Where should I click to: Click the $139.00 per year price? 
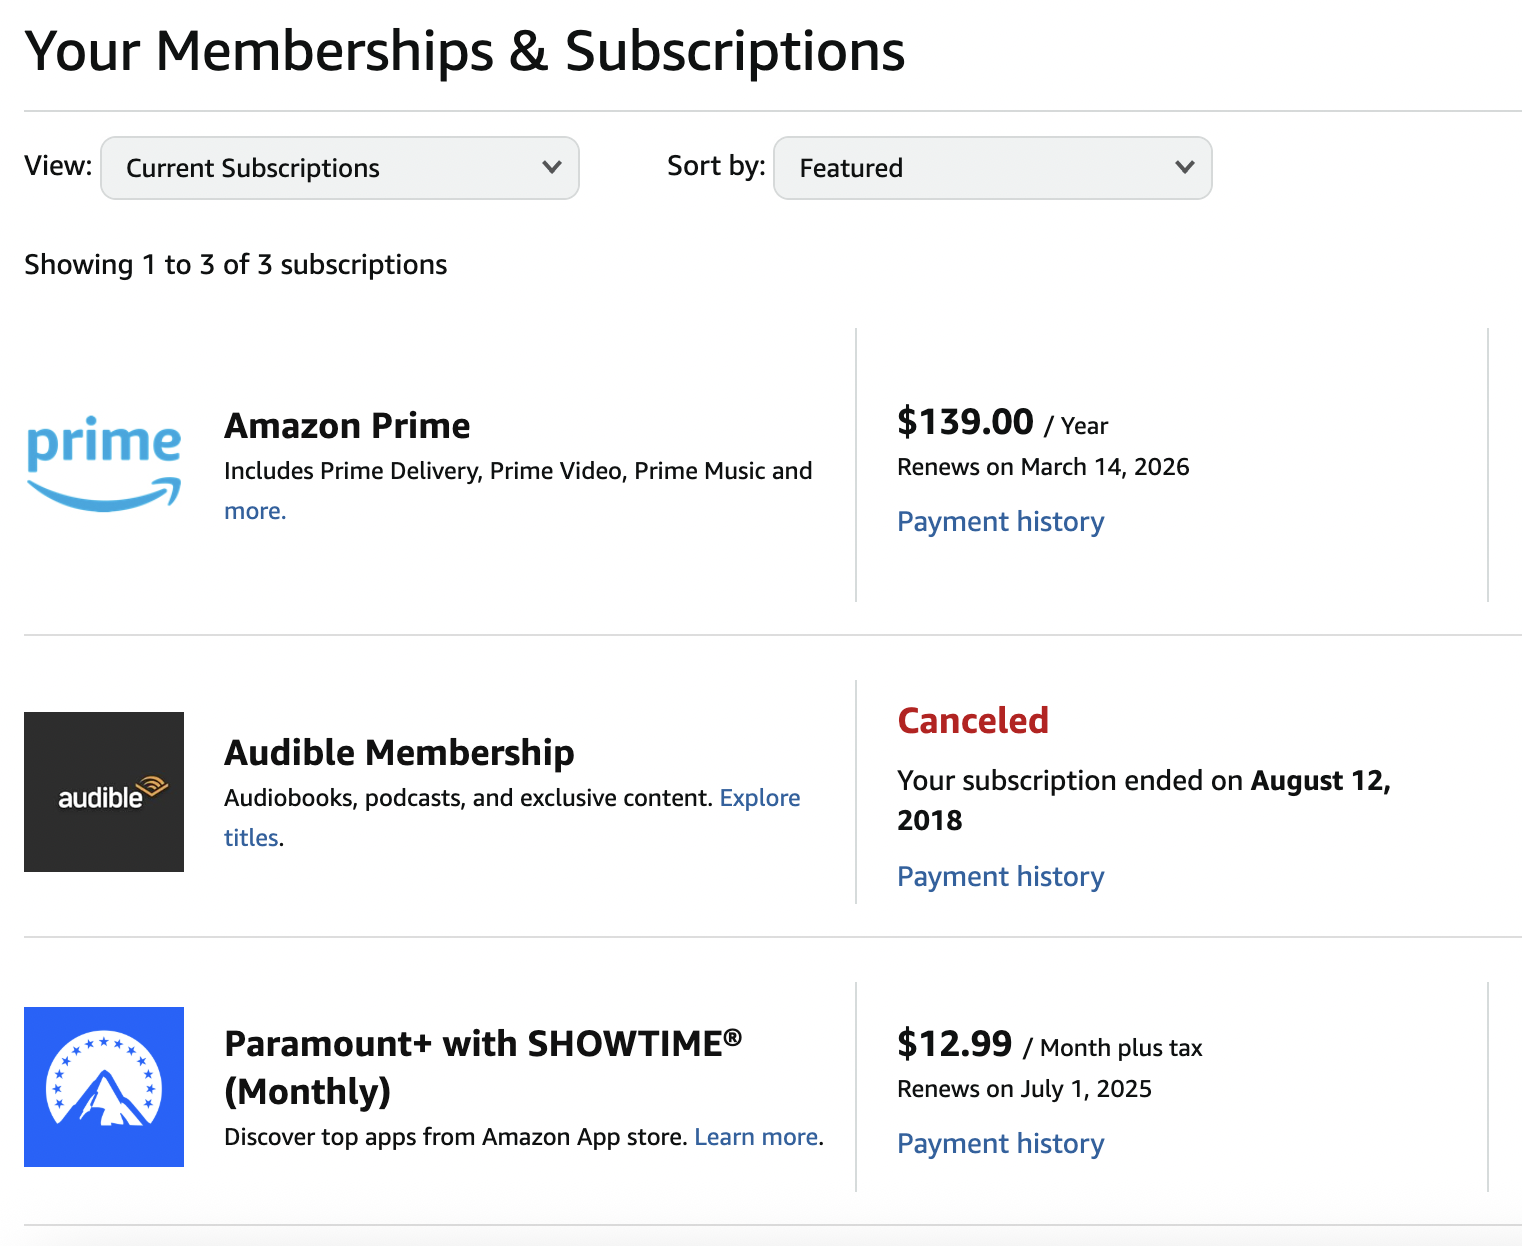(965, 422)
